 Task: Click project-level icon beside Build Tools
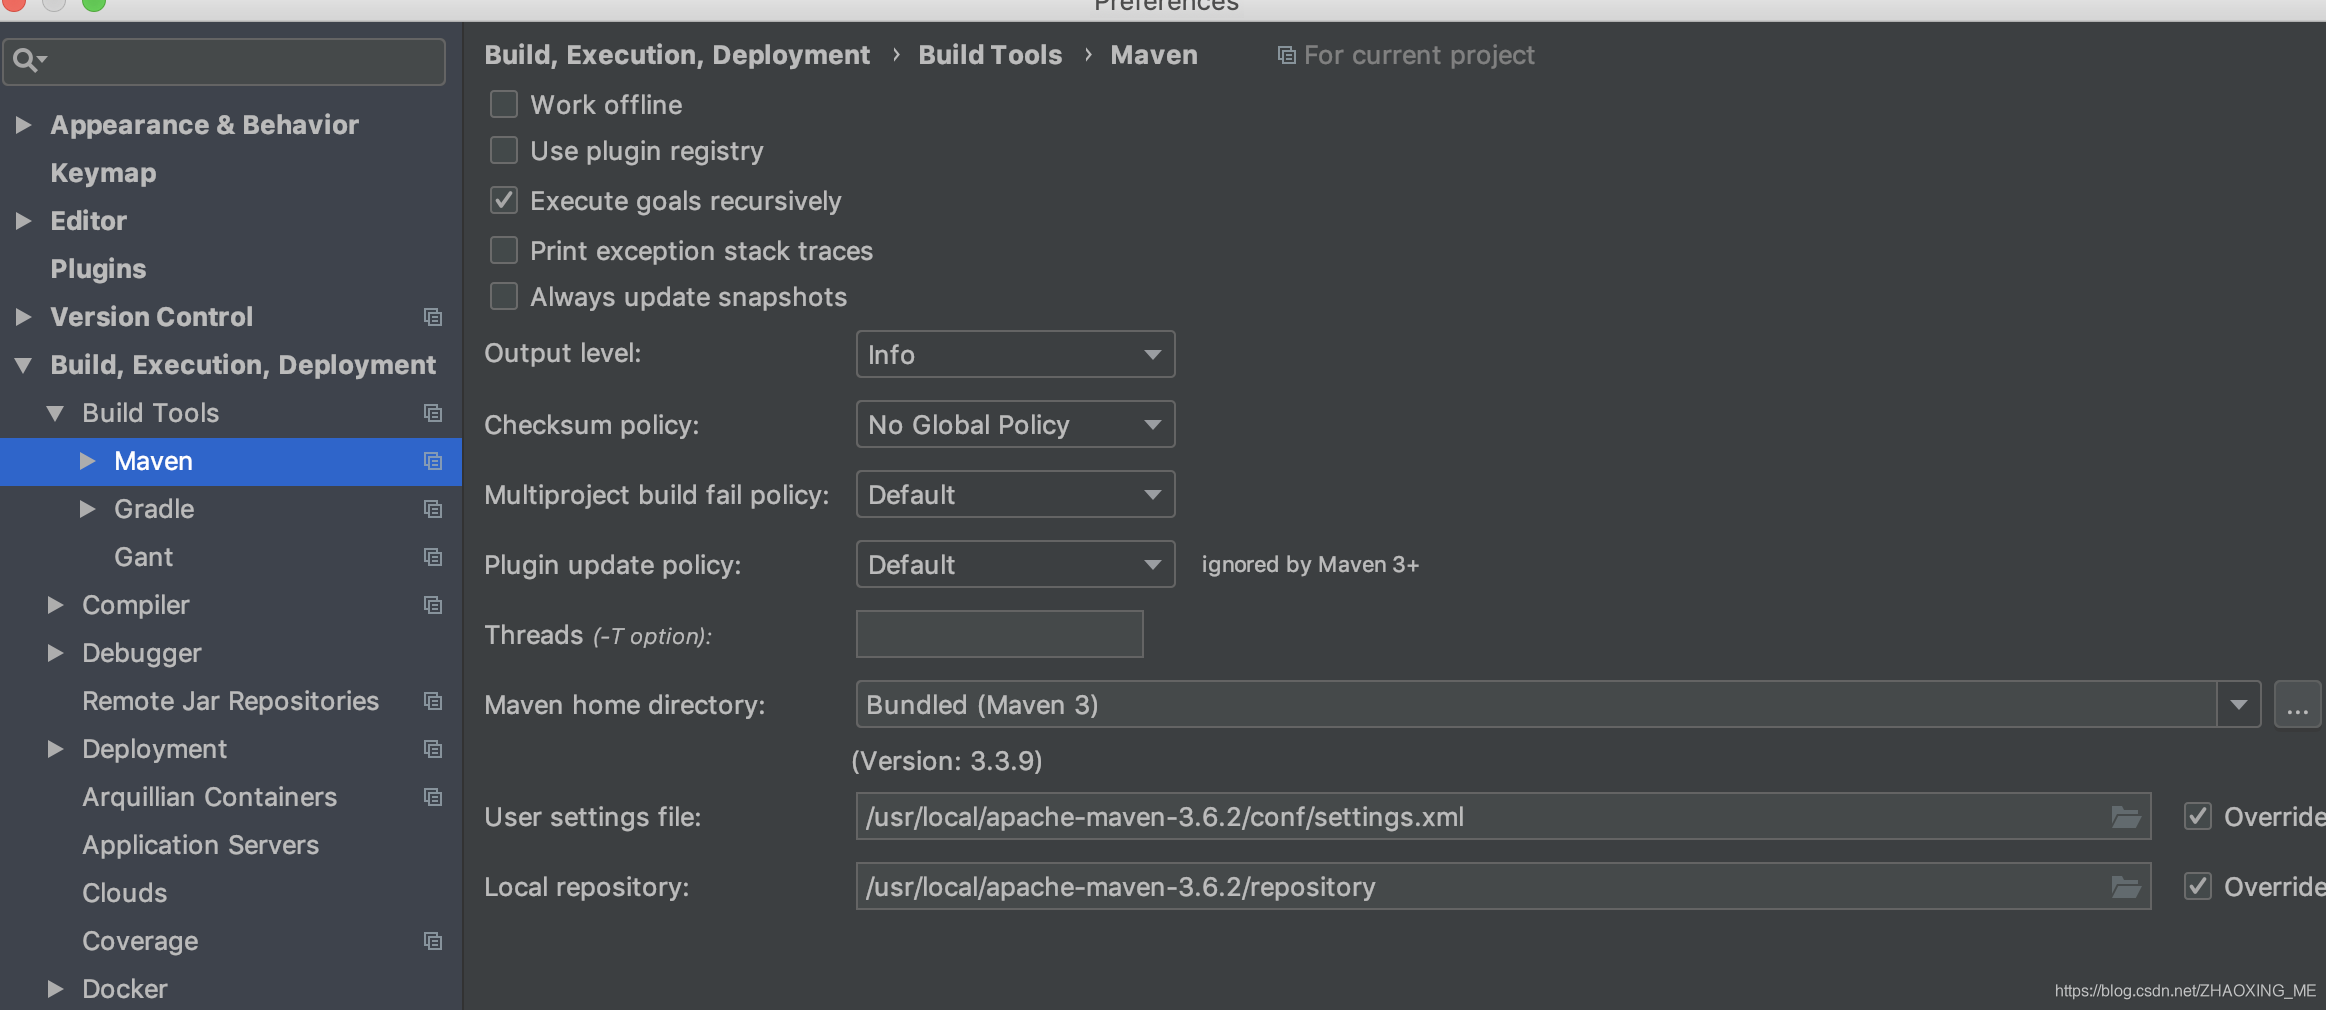[x=433, y=413]
